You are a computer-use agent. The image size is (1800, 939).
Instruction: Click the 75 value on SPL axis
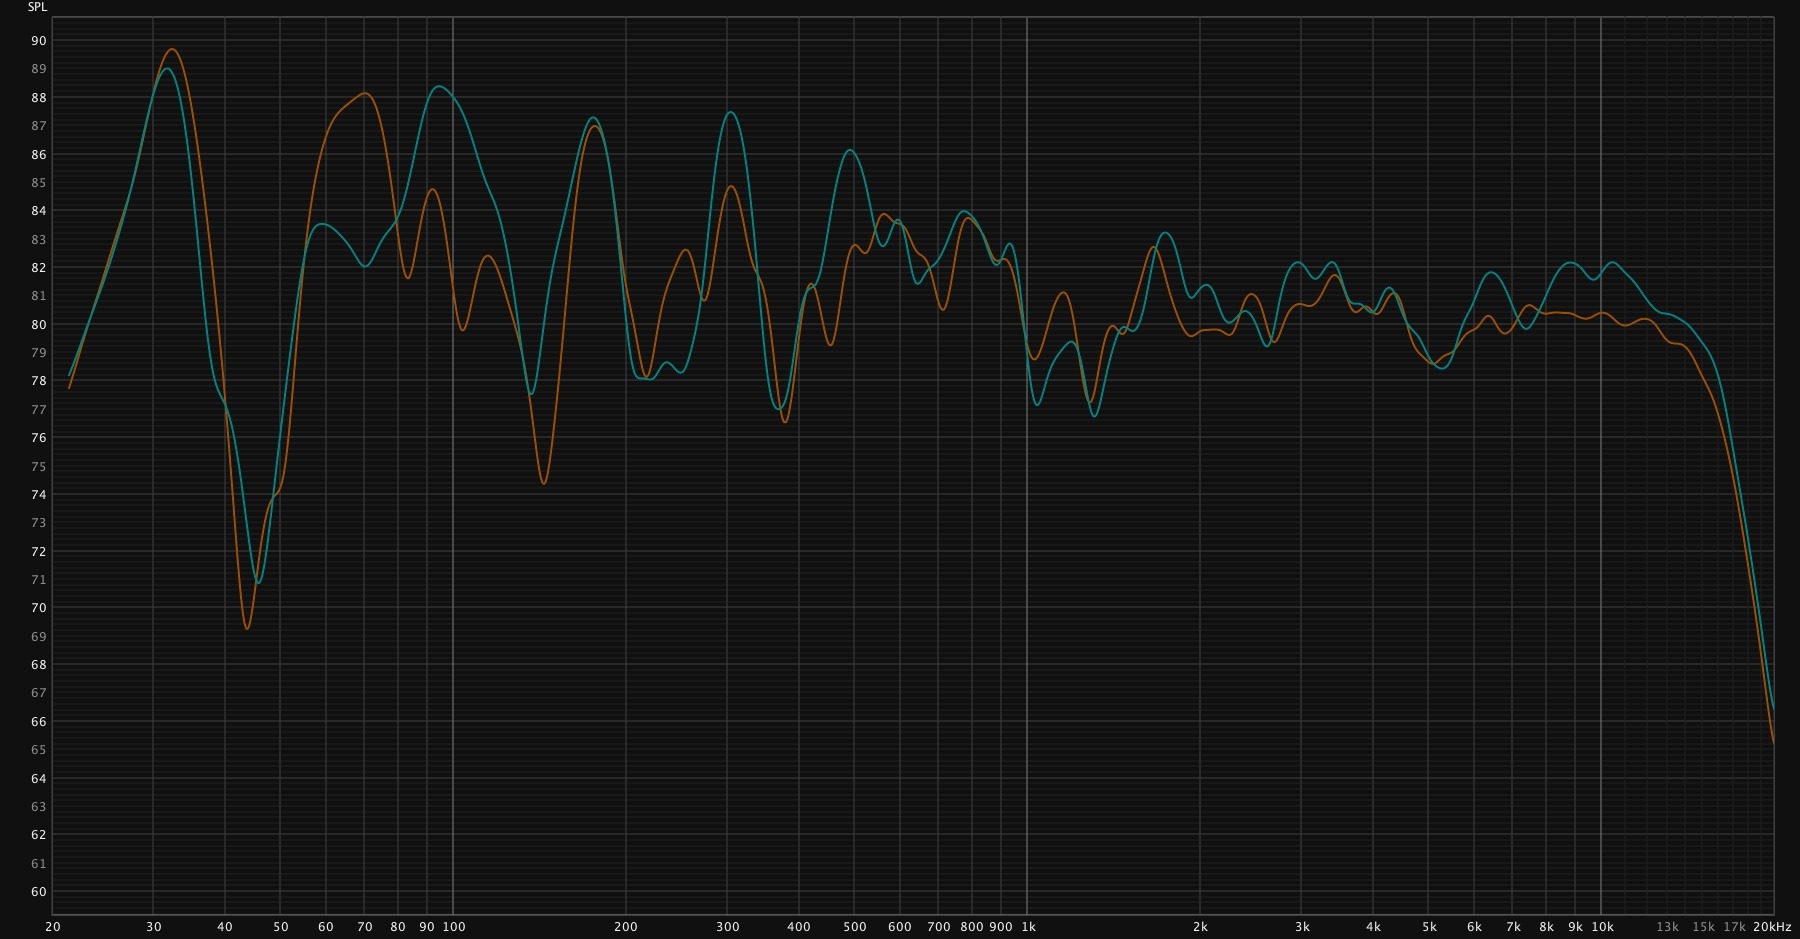point(39,467)
